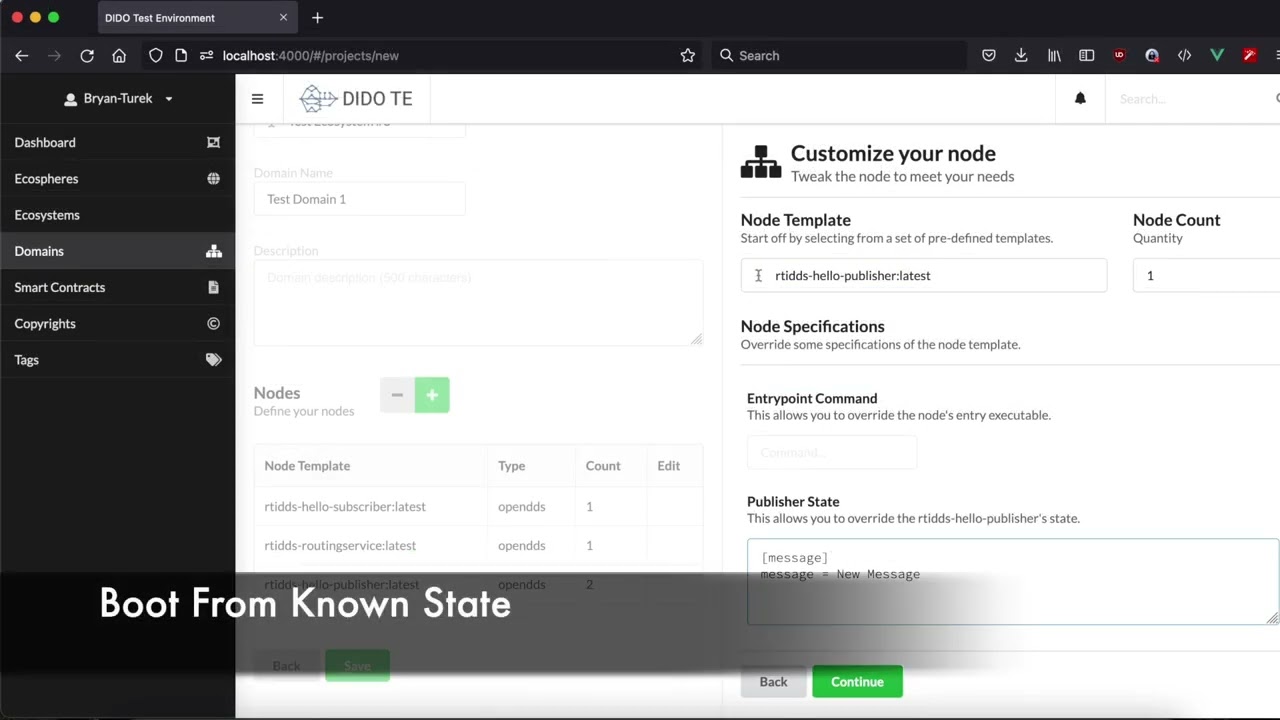Click the Back button beside Continue

coord(773,682)
